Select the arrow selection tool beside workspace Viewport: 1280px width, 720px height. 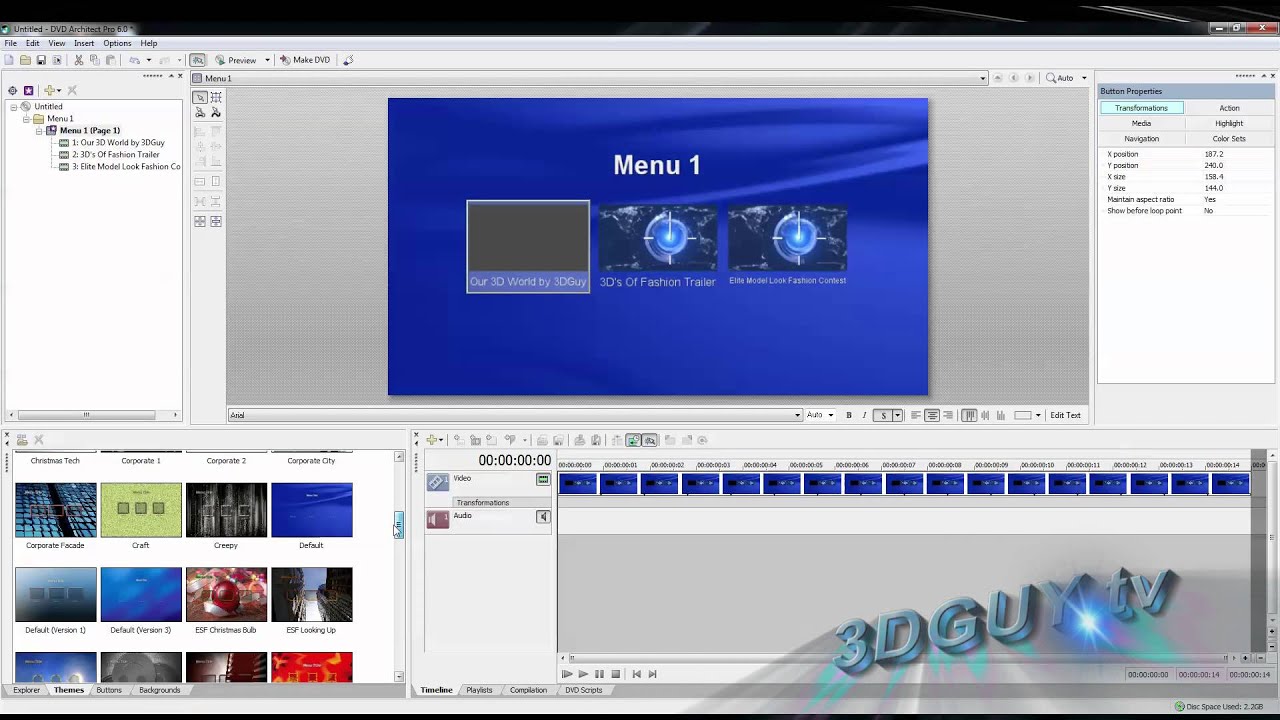click(200, 97)
